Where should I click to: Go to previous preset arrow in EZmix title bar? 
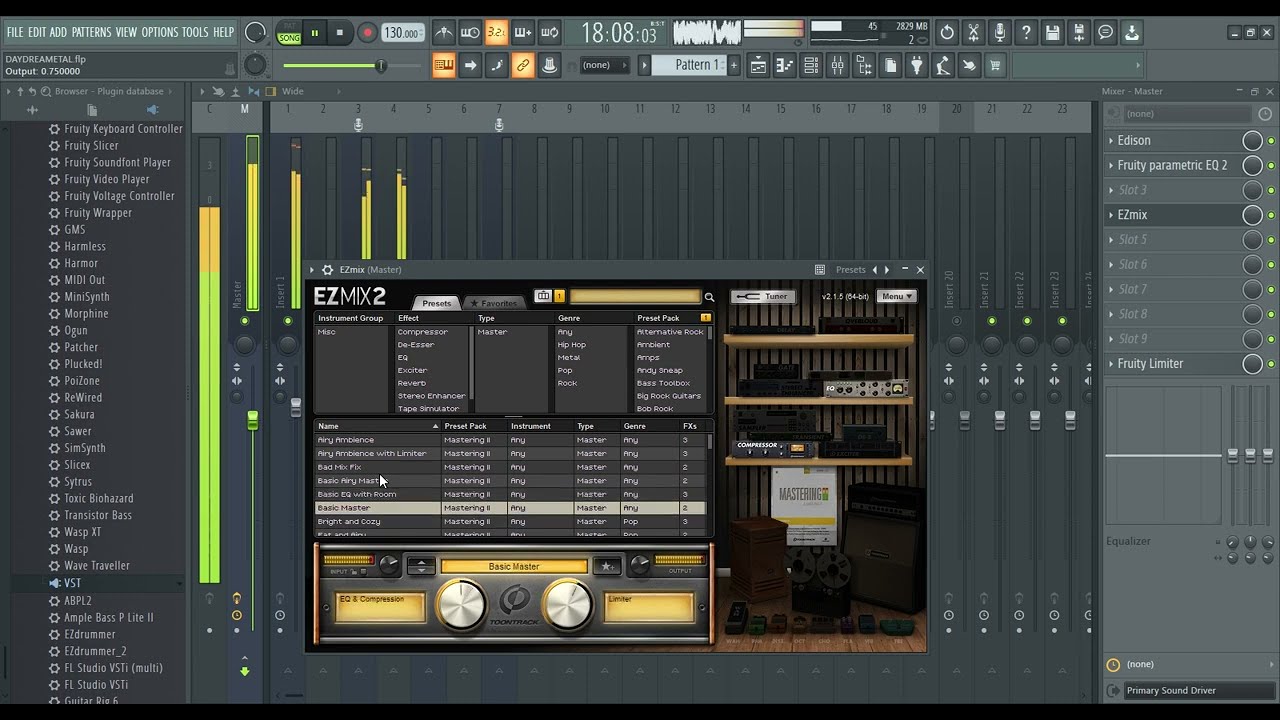[875, 270]
